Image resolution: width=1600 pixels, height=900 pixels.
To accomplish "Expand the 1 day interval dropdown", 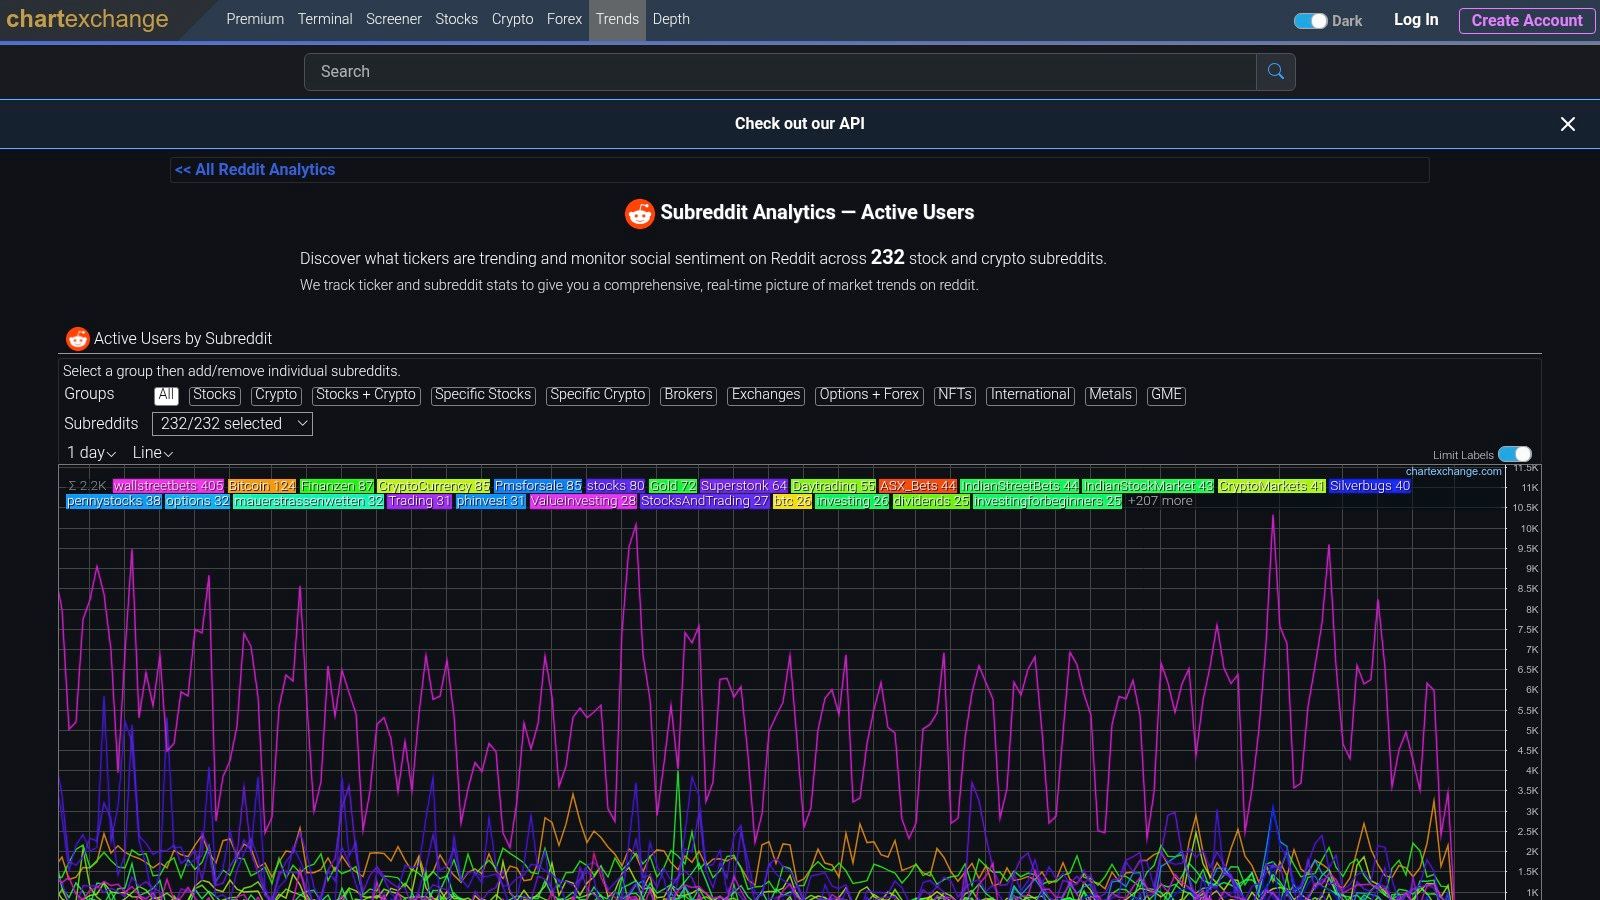I will 91,453.
